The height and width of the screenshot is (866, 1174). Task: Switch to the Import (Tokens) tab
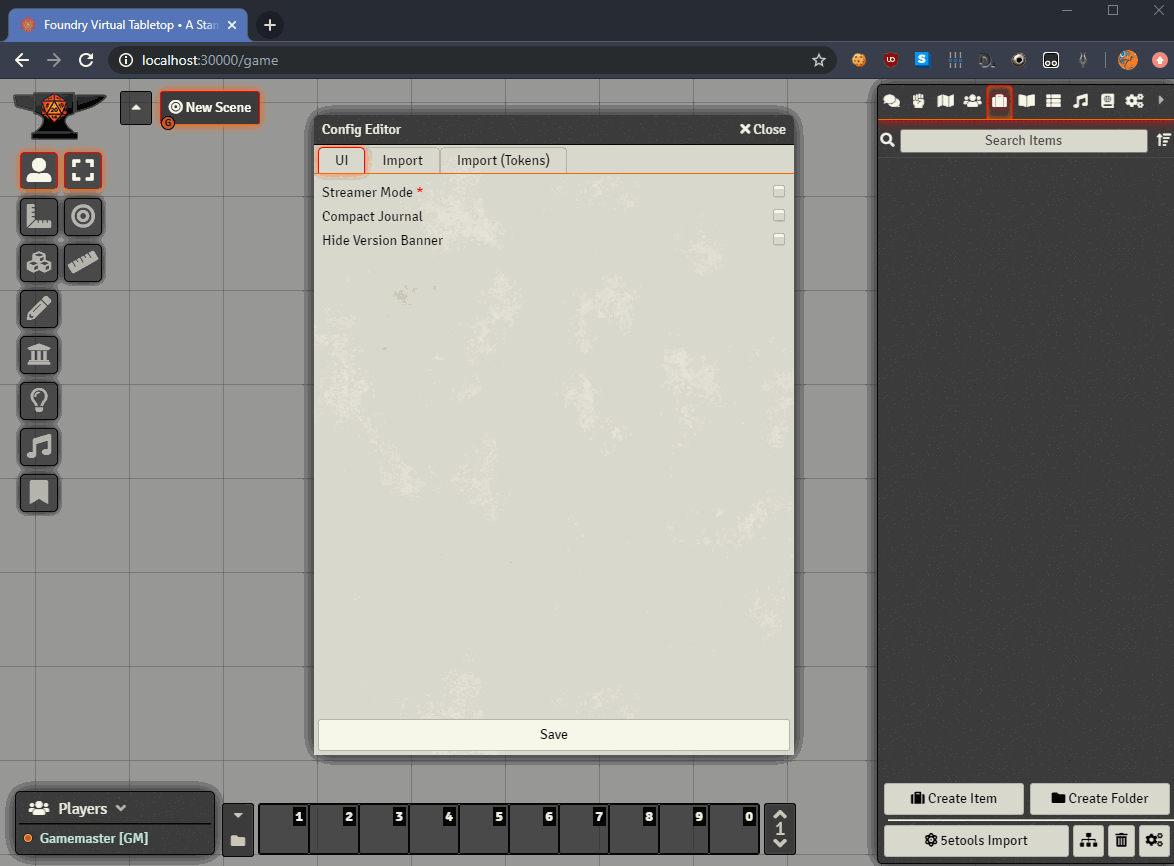pyautogui.click(x=503, y=160)
